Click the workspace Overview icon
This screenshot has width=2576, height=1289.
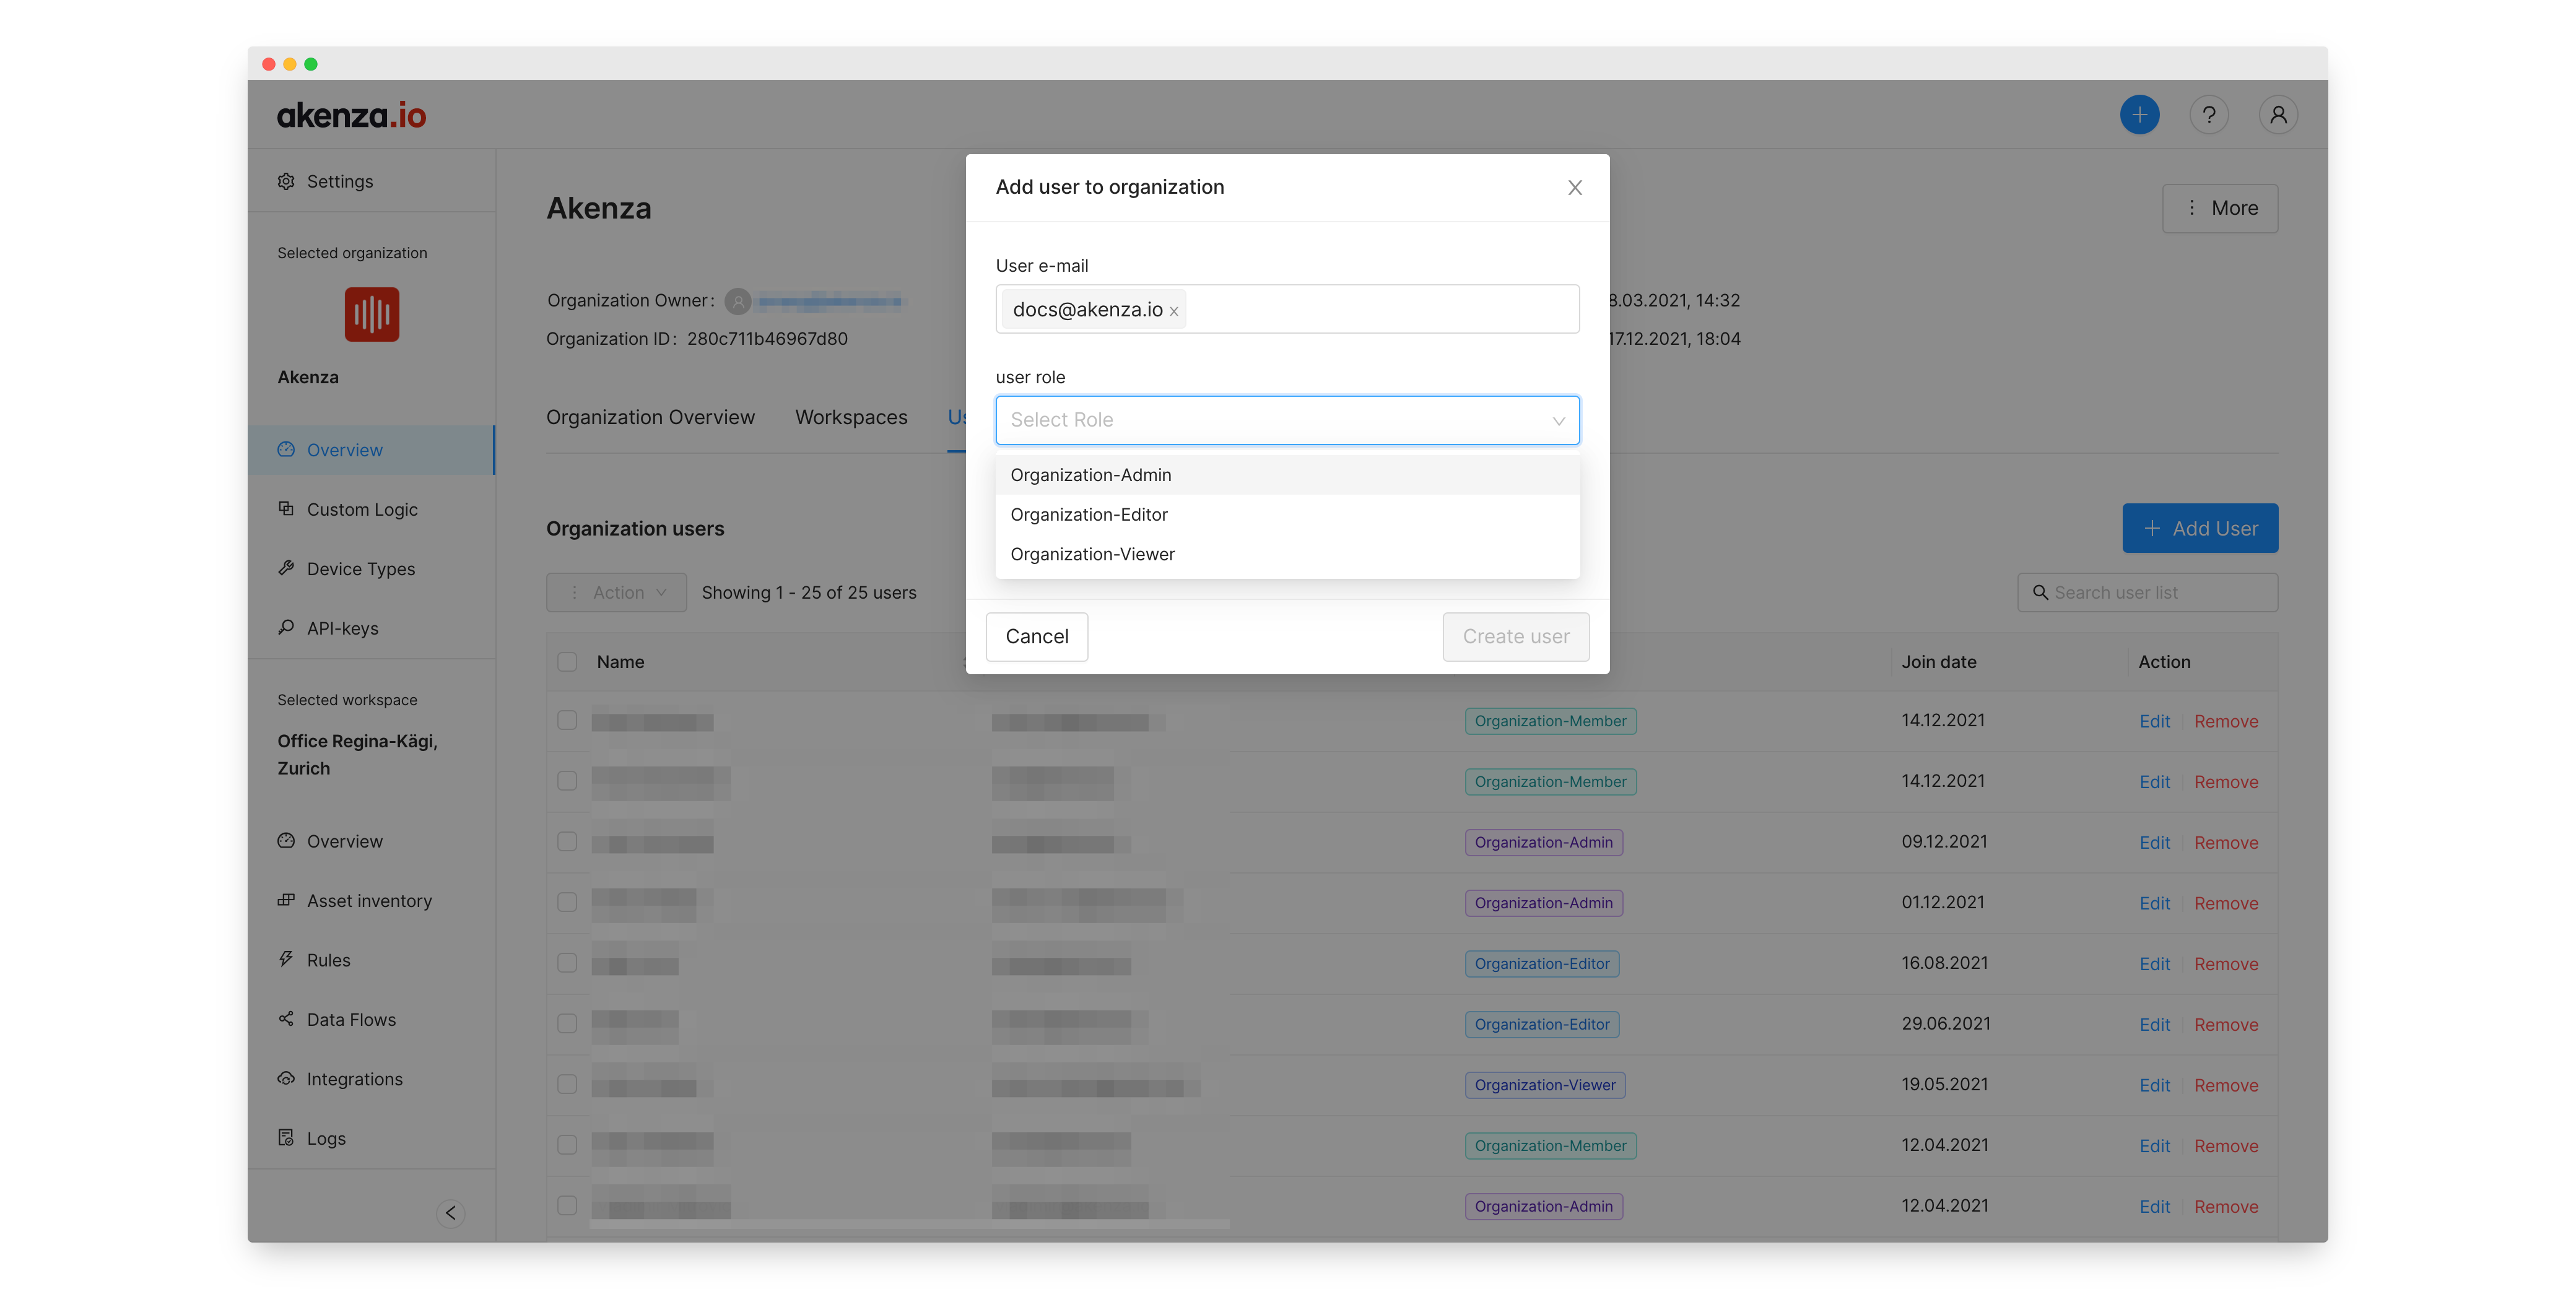(286, 841)
